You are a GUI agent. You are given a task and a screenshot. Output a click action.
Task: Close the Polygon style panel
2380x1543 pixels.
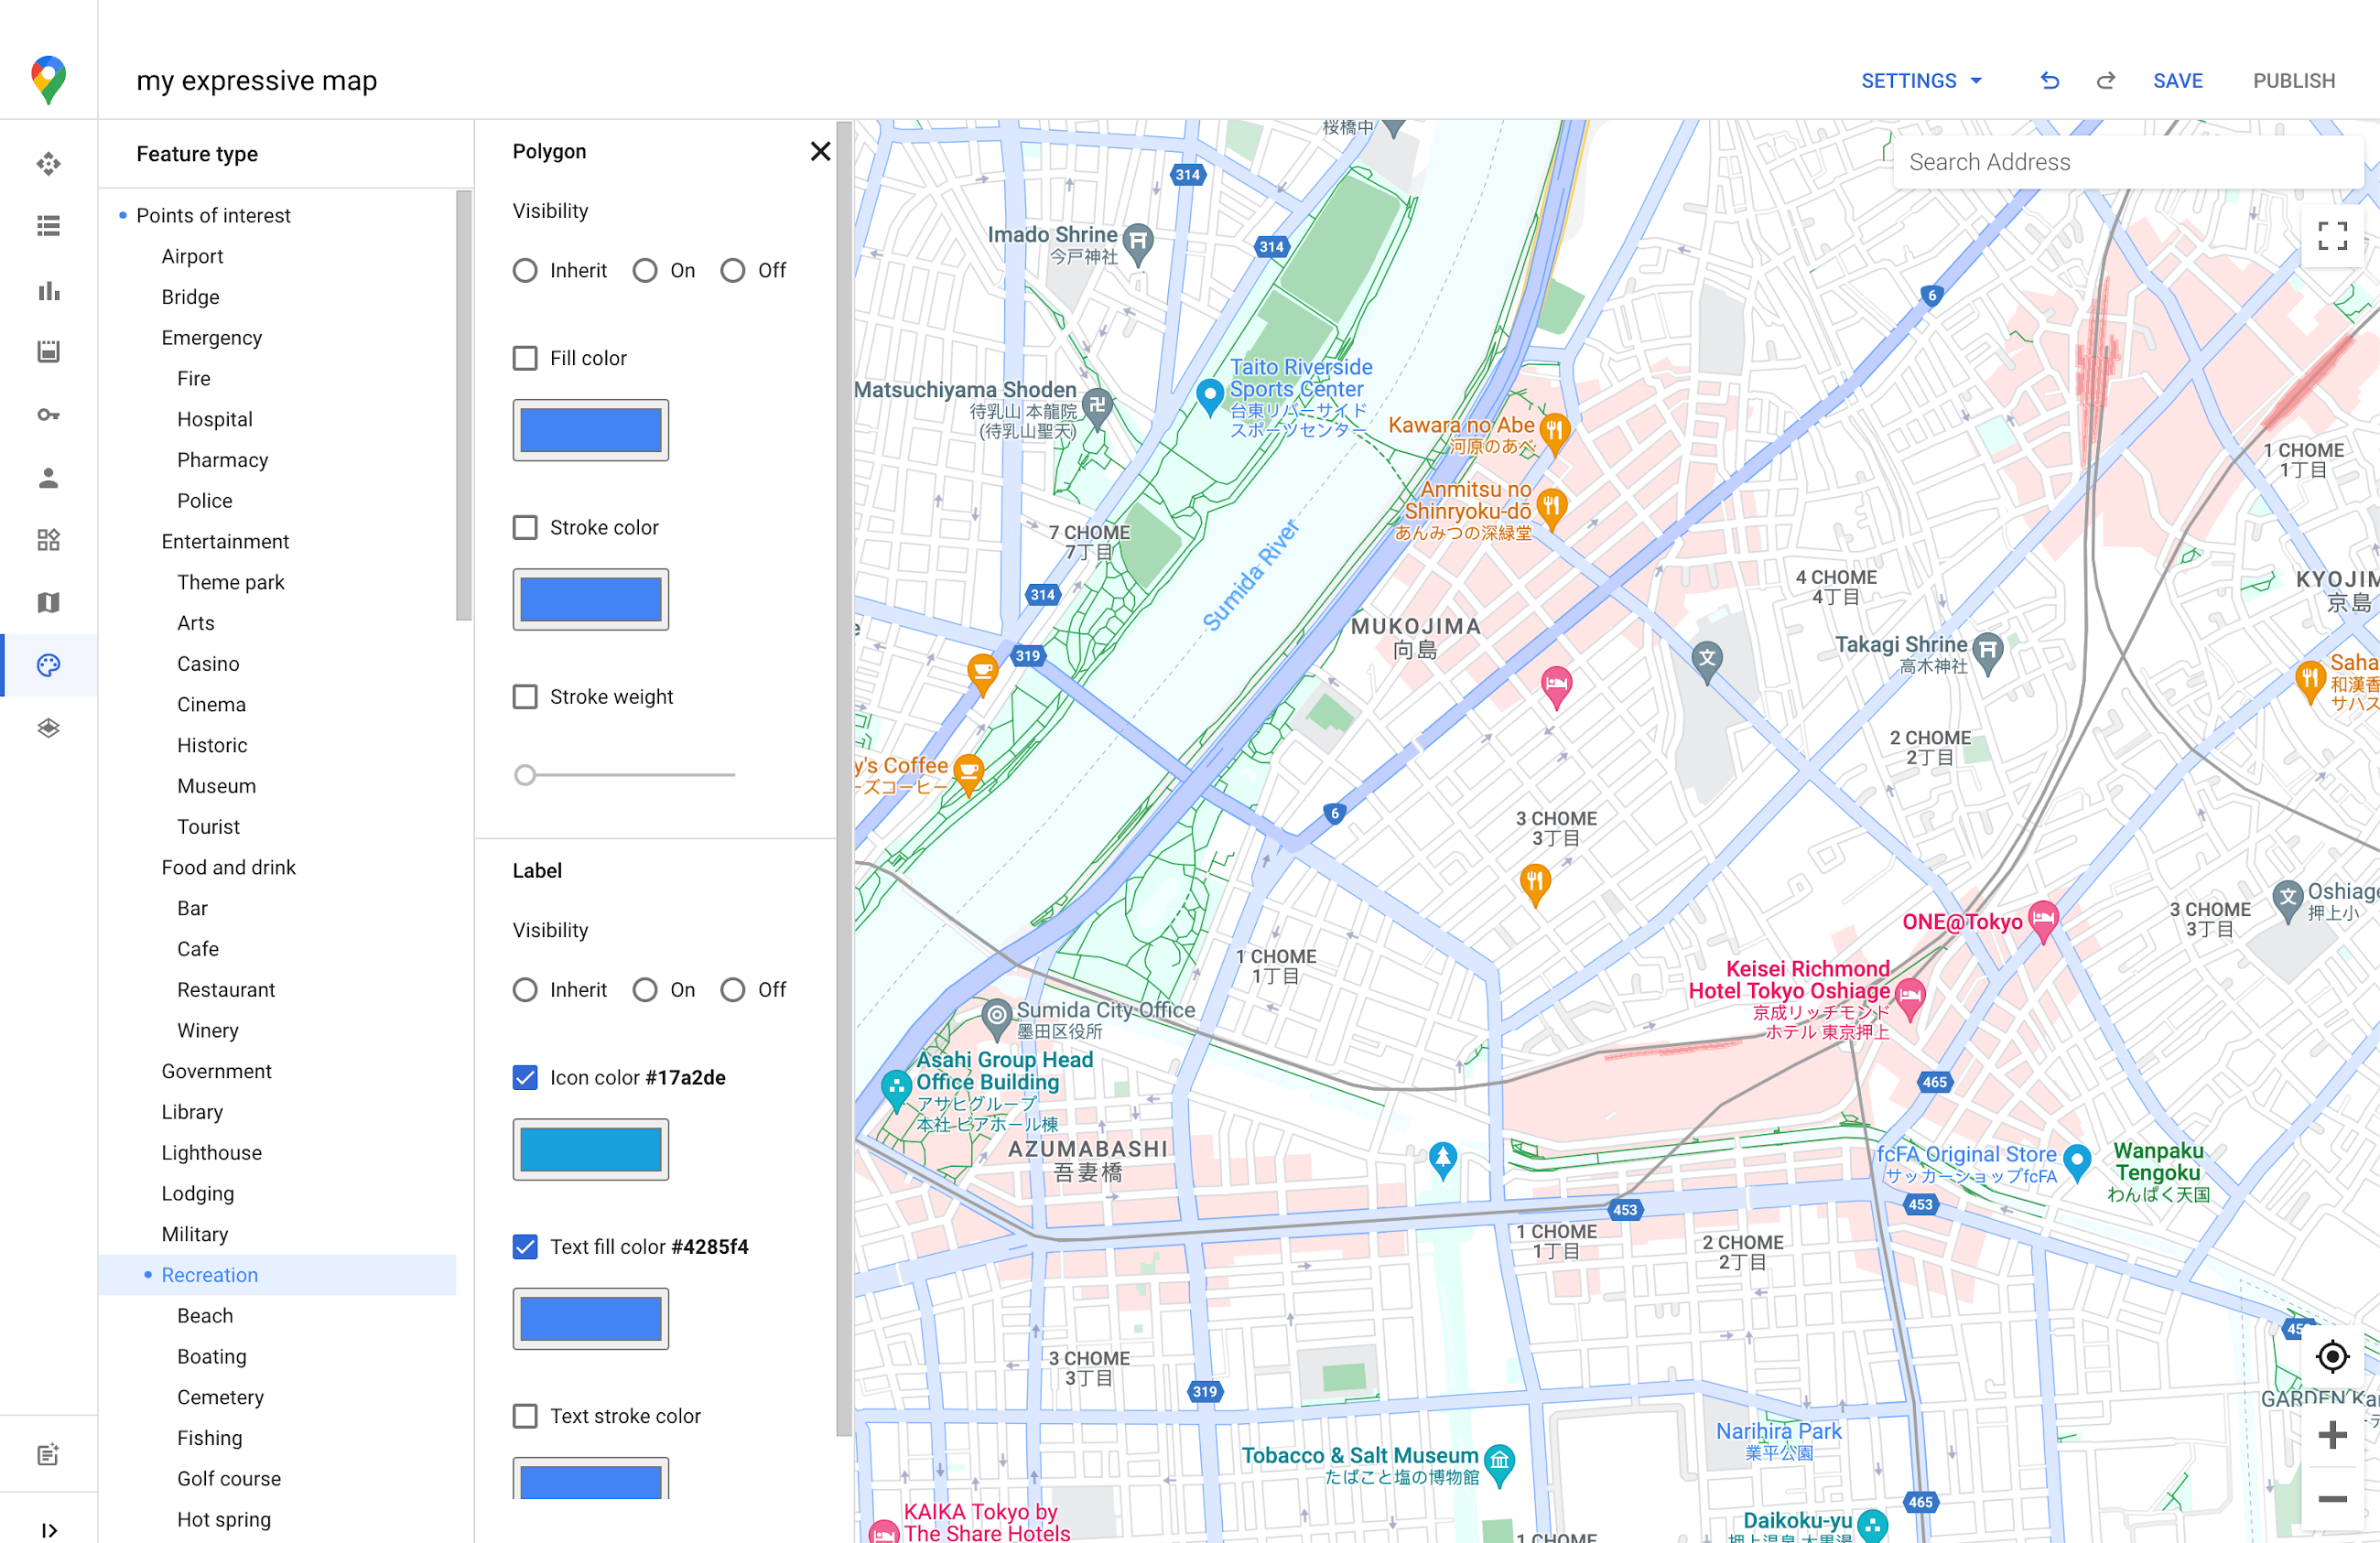(x=820, y=151)
